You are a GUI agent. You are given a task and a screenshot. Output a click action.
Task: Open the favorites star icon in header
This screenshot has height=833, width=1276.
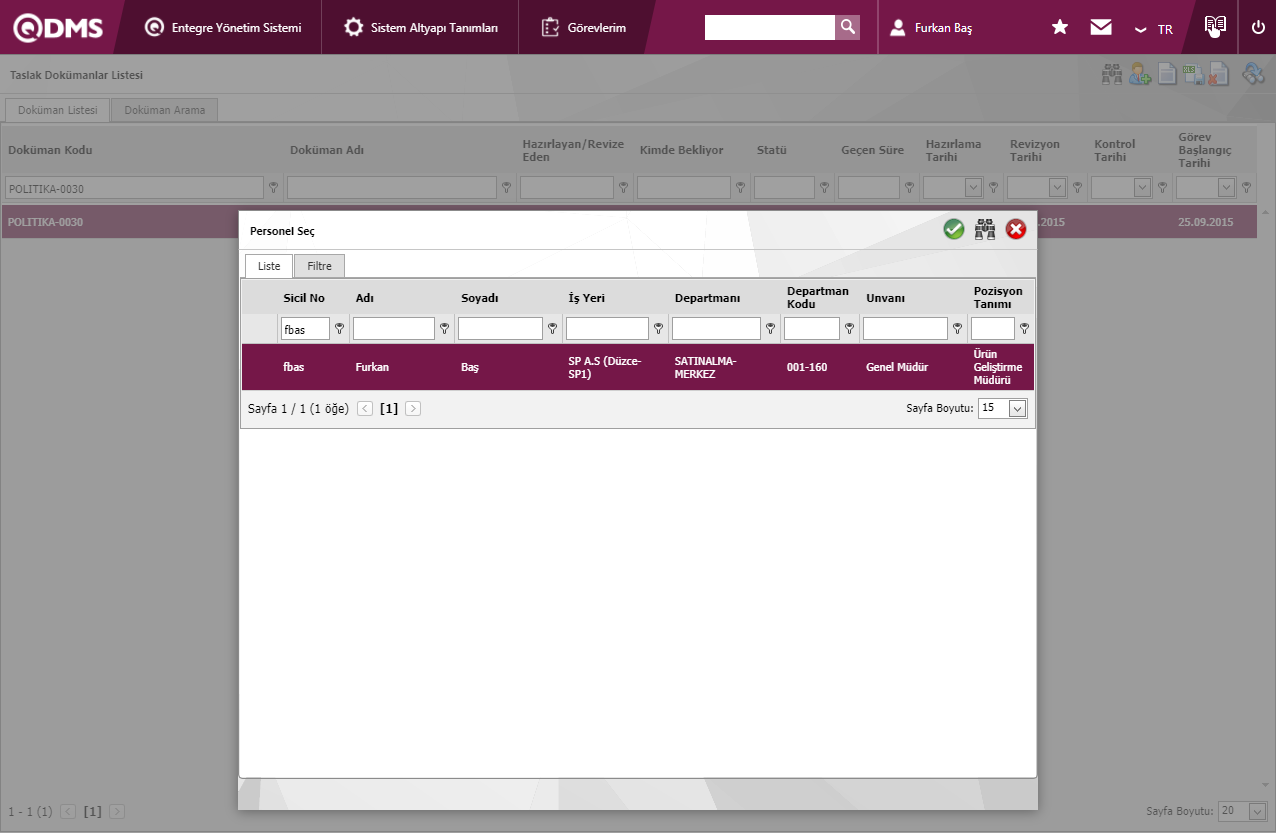click(1060, 28)
